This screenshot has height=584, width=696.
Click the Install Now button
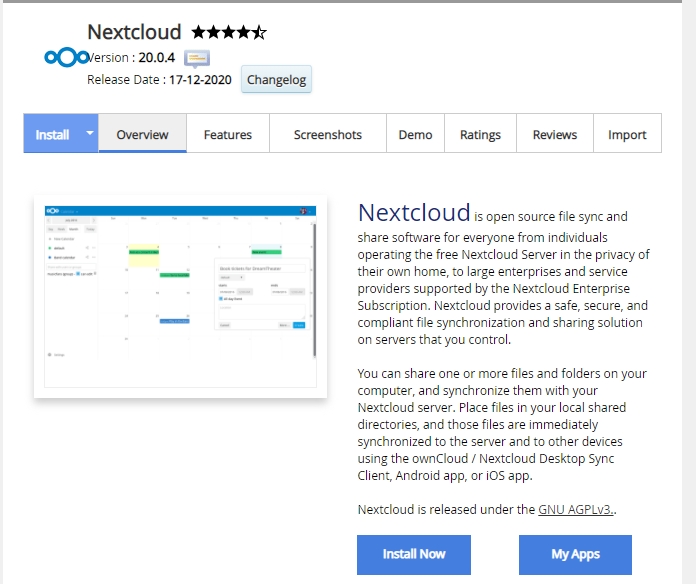click(414, 554)
